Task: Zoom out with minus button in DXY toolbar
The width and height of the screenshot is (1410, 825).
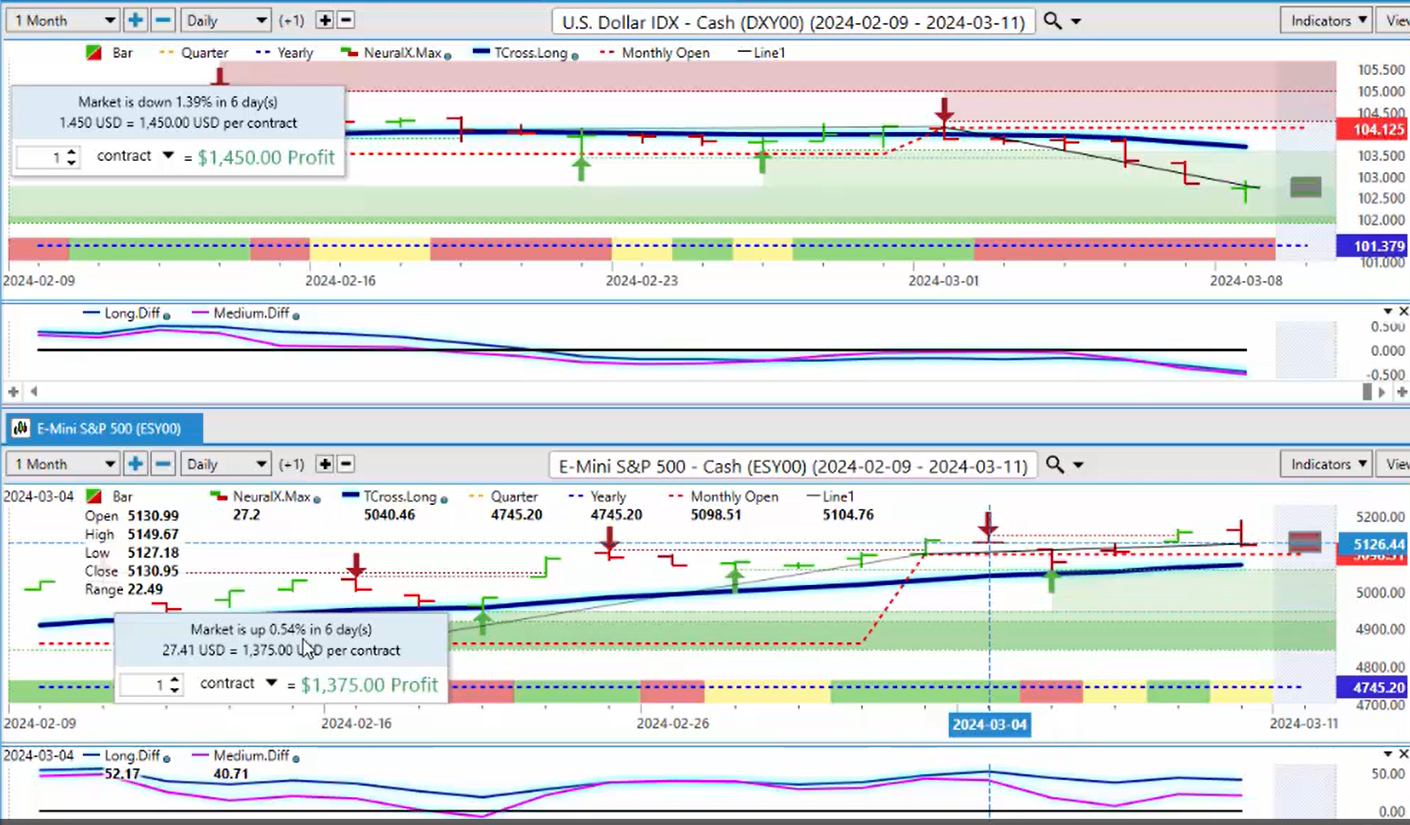Action: click(163, 20)
